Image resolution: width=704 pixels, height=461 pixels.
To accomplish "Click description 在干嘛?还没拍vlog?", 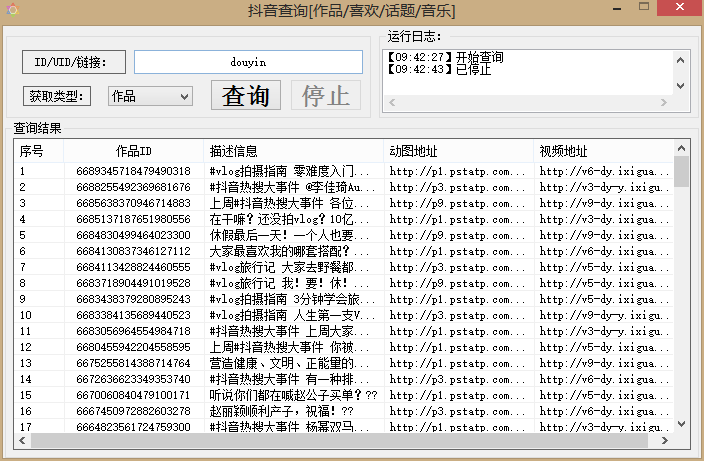I will 289,219.
